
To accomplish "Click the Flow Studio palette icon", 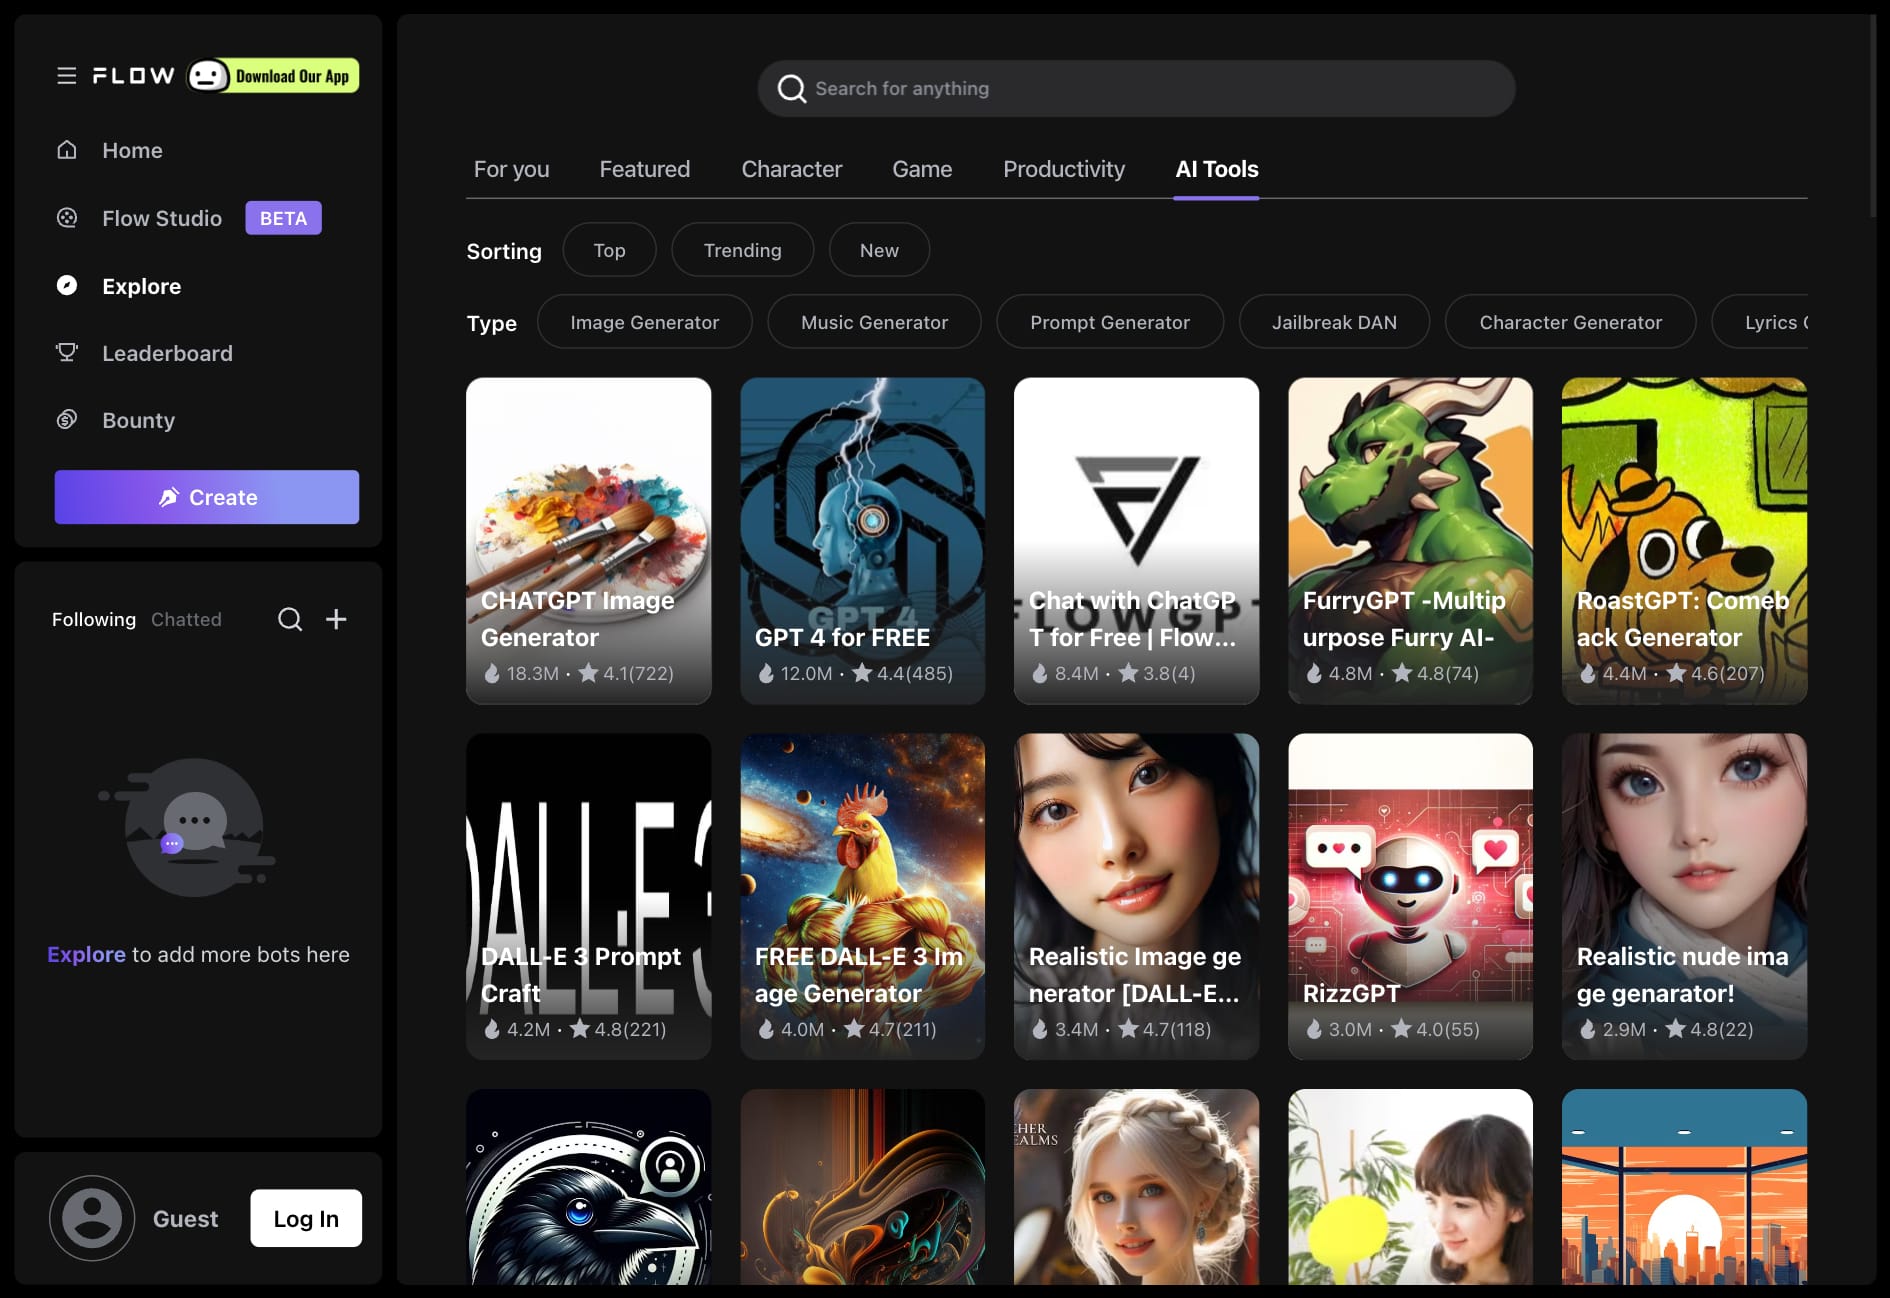I will (x=67, y=218).
